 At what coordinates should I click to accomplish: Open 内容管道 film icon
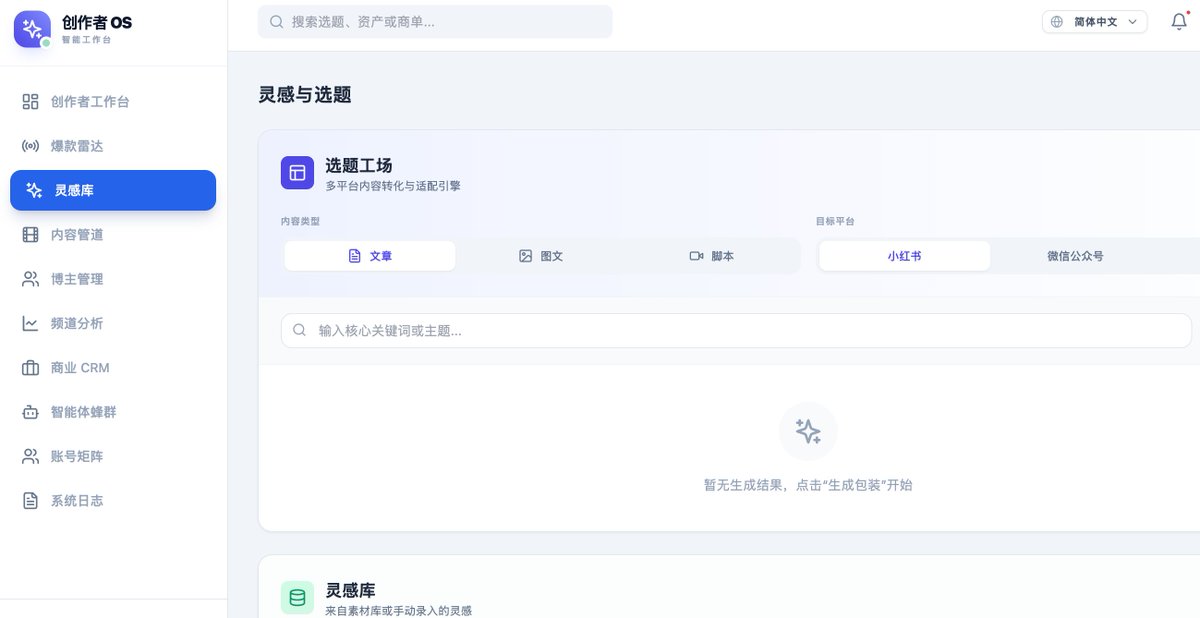(x=31, y=235)
